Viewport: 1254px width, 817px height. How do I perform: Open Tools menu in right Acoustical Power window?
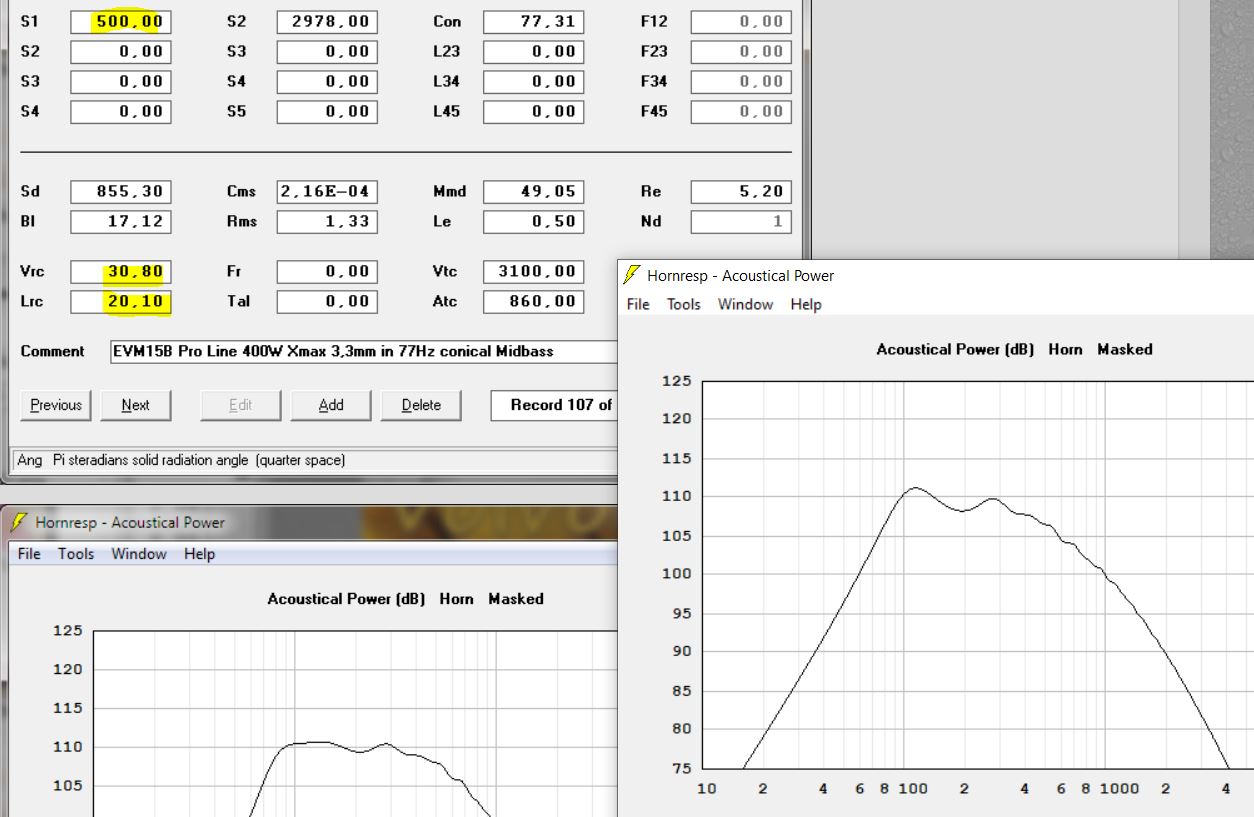684,304
